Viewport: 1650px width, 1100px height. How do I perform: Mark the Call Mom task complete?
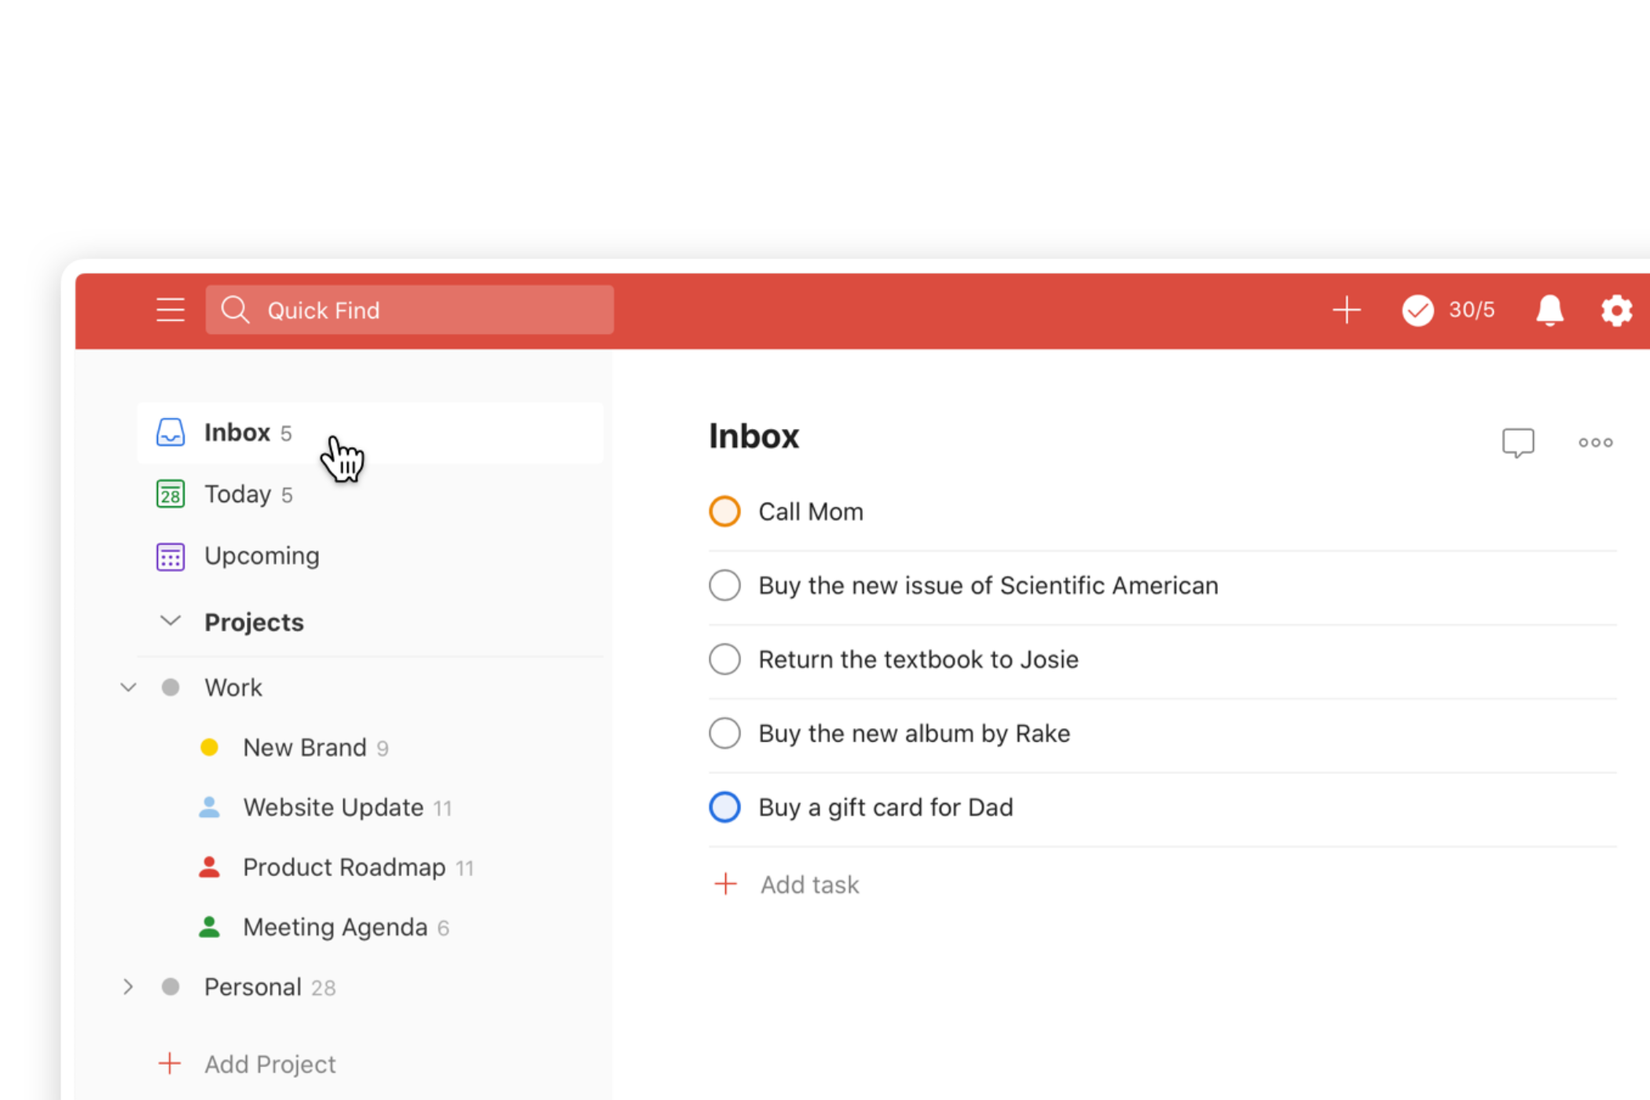click(724, 511)
